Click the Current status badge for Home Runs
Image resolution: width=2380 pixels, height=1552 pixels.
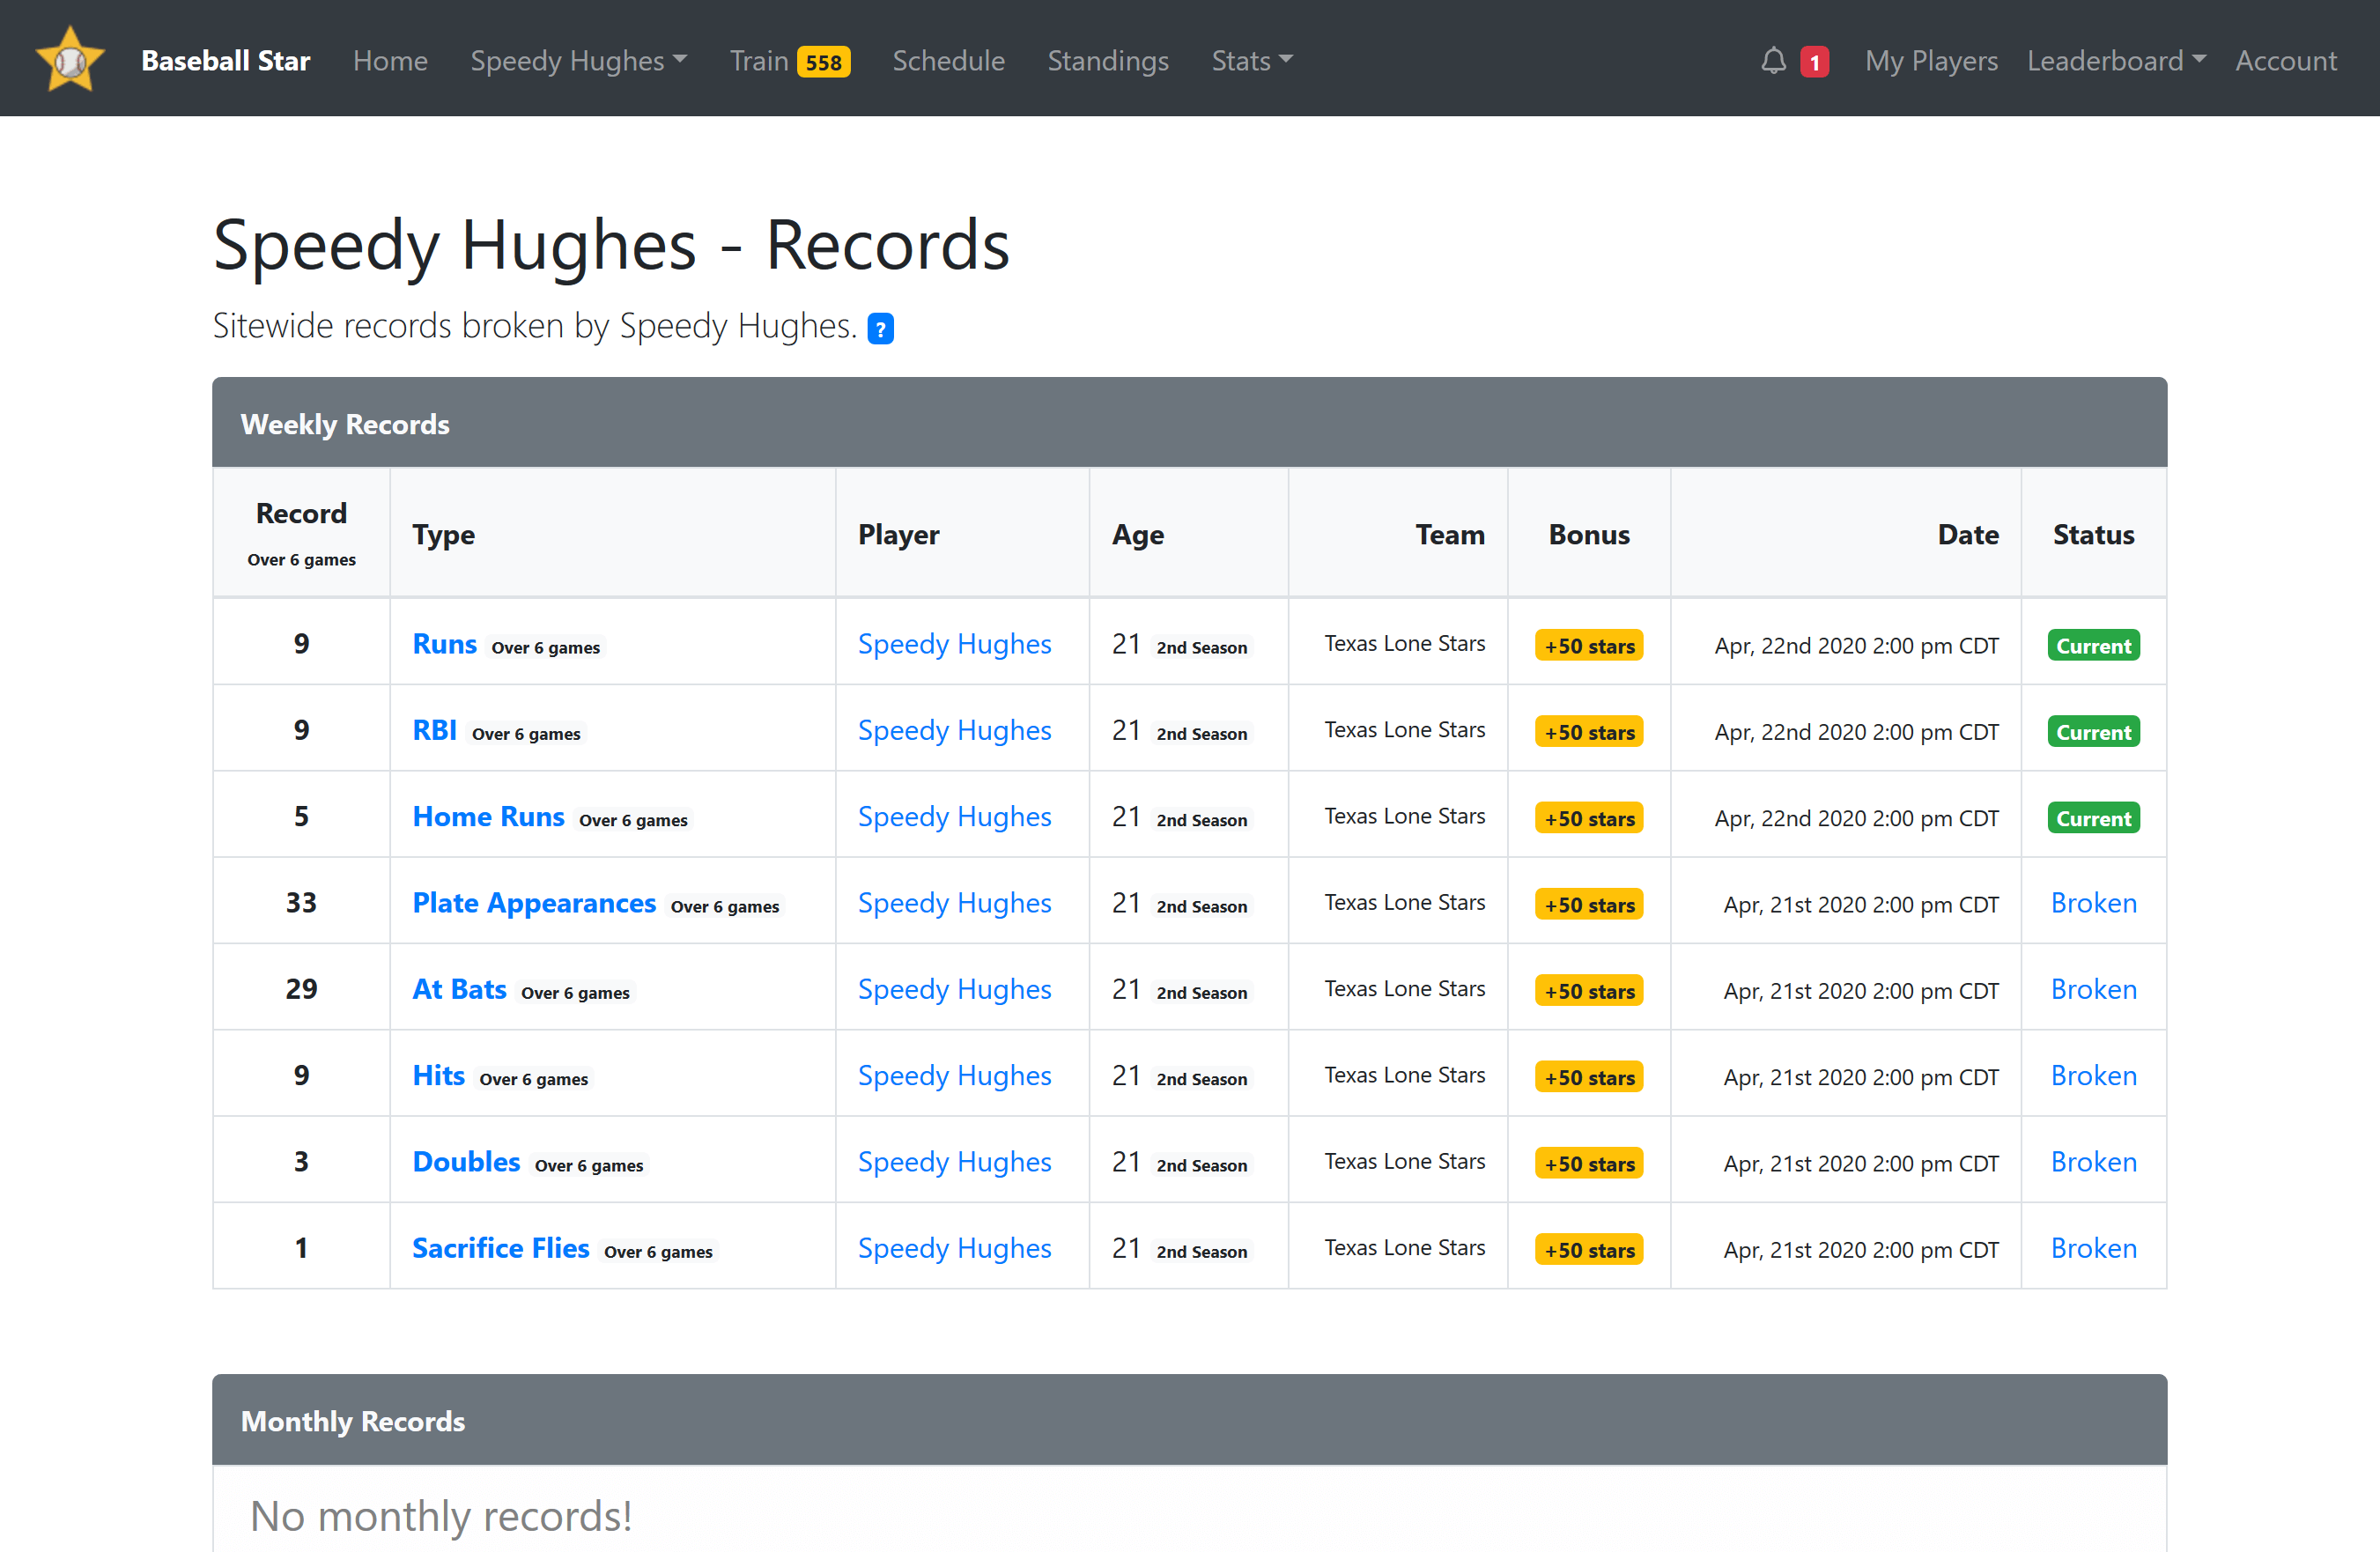(2093, 818)
